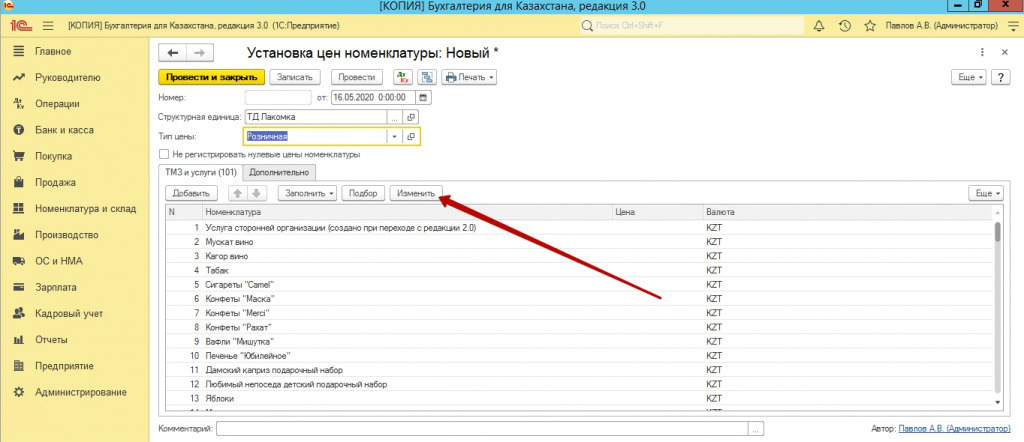Open Операции section
Image resolution: width=1024 pixels, height=442 pixels.
tap(57, 103)
